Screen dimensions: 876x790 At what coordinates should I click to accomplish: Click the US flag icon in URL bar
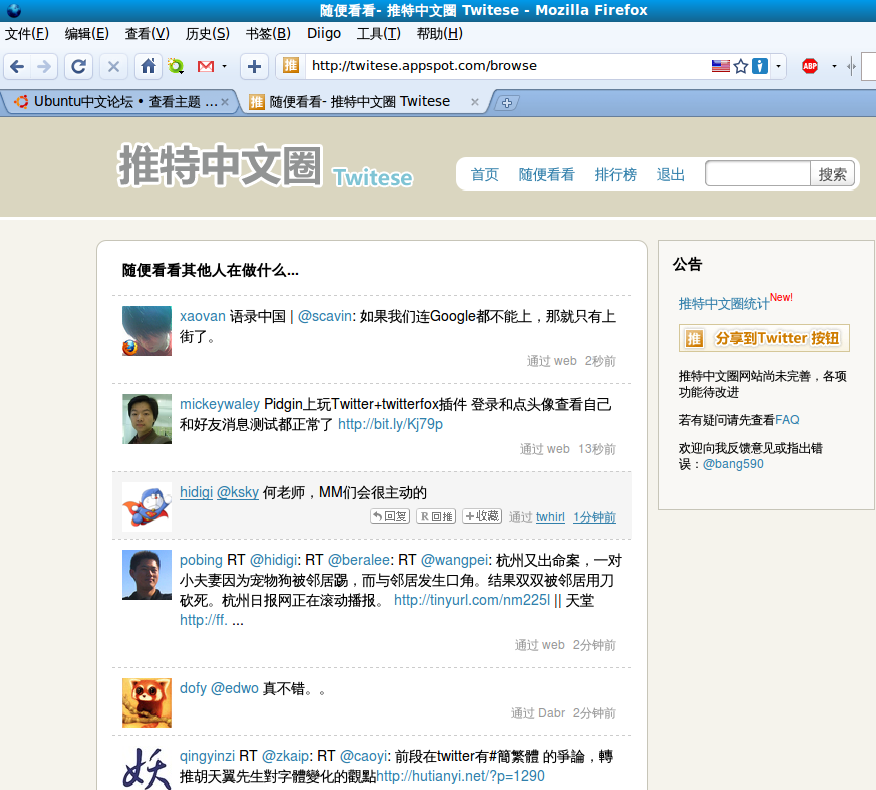tap(721, 66)
